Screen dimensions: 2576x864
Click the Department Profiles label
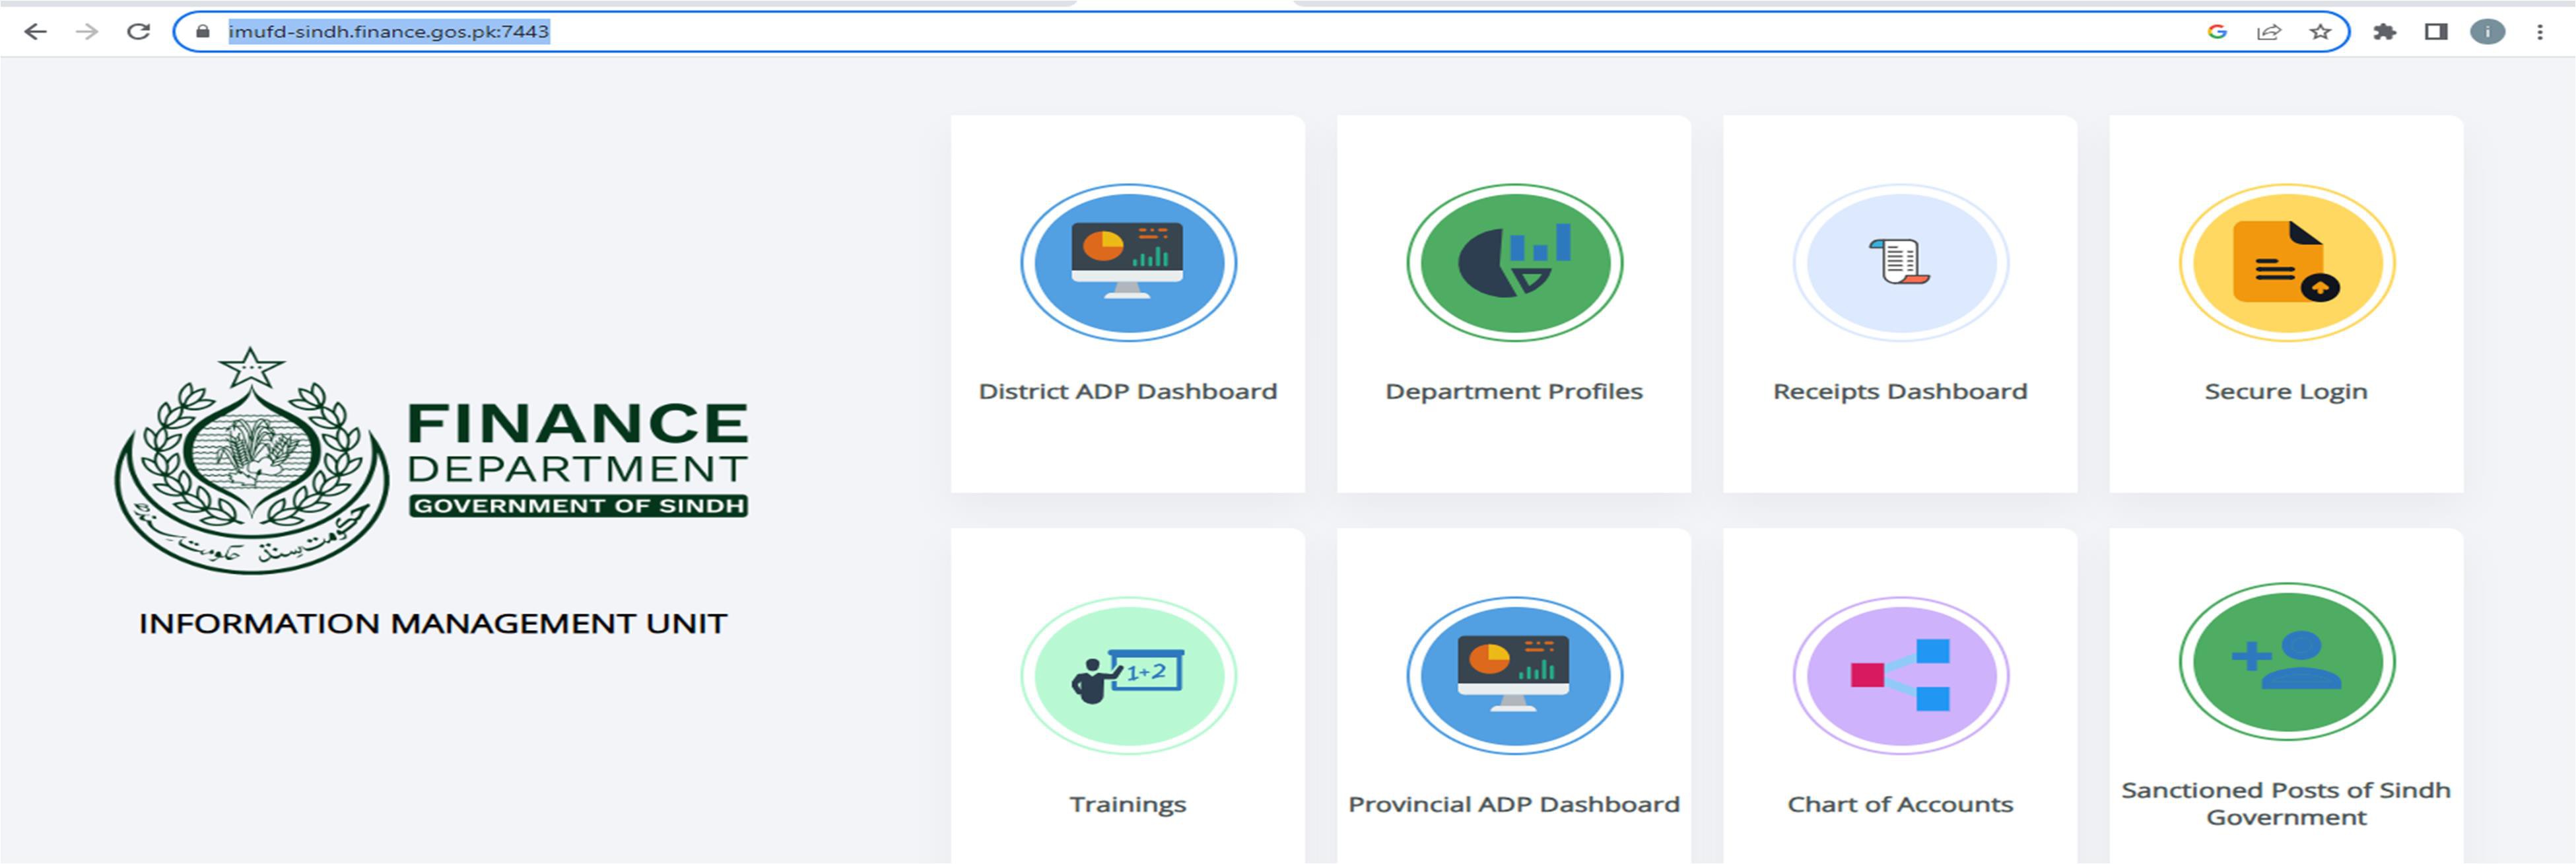point(1514,391)
